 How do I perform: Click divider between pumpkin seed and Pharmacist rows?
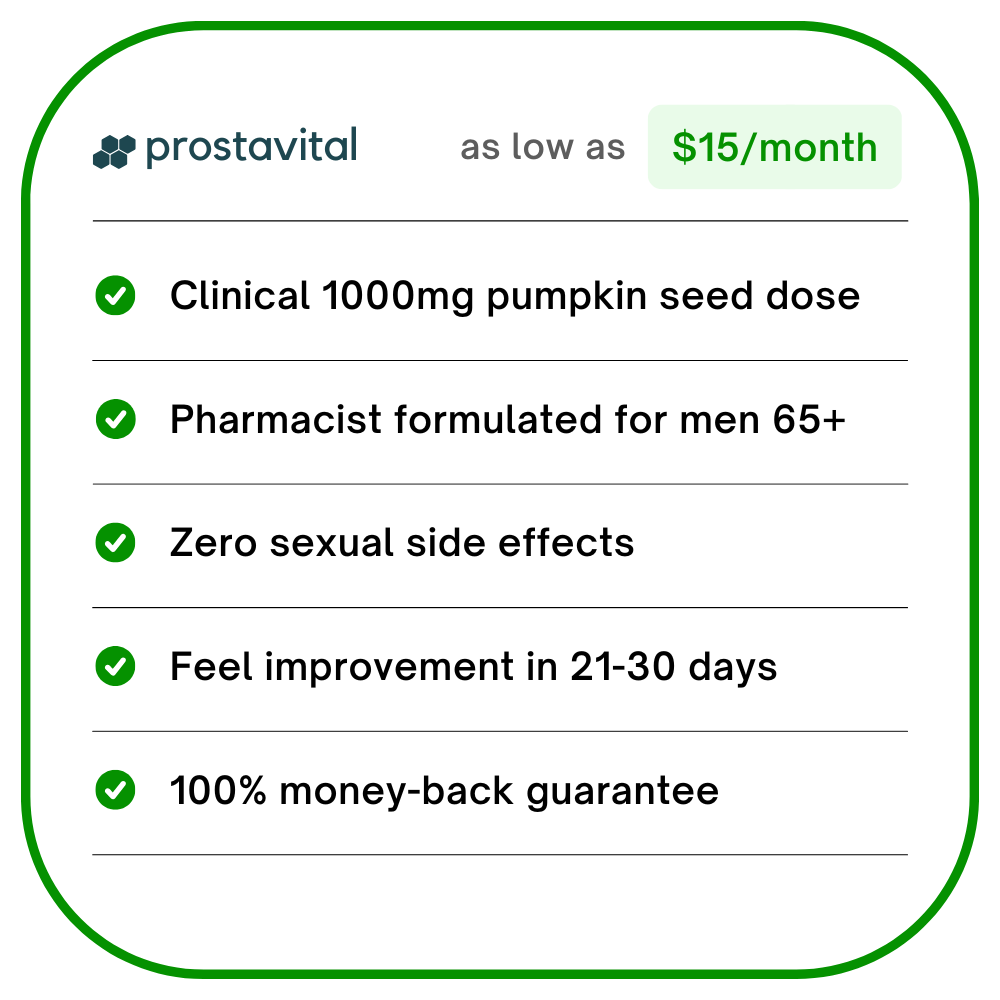500,360
